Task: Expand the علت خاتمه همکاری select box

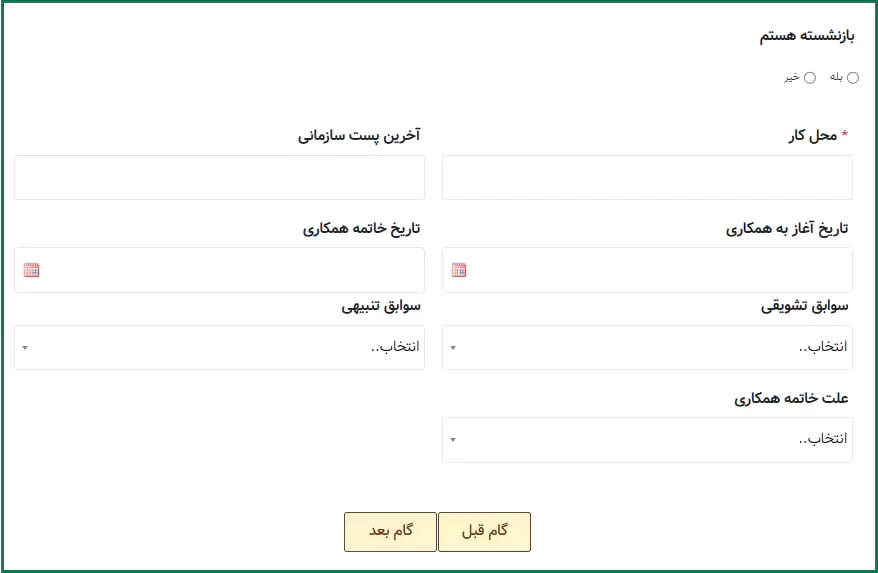Action: coord(647,440)
